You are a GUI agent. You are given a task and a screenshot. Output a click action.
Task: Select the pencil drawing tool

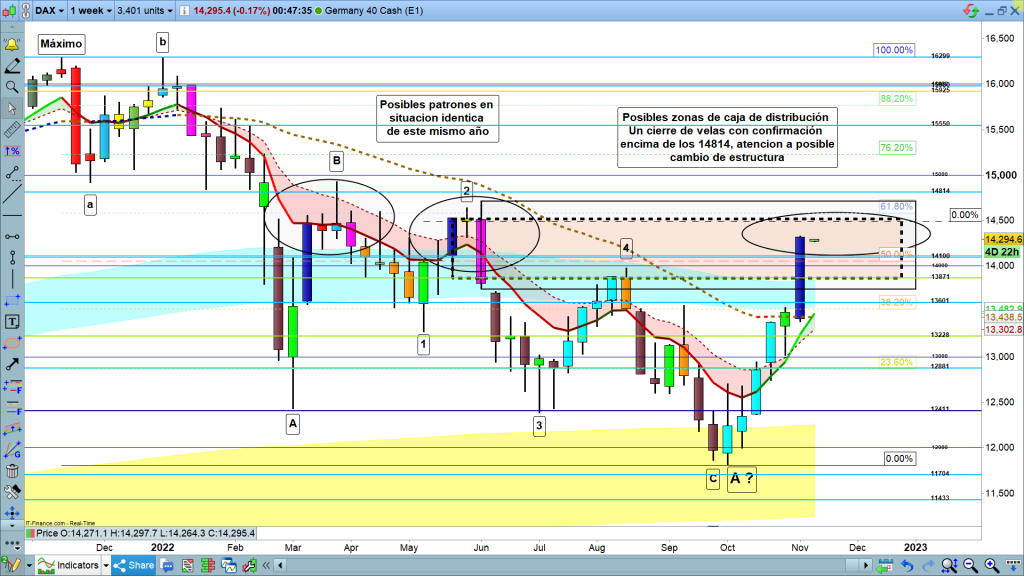pos(12,66)
